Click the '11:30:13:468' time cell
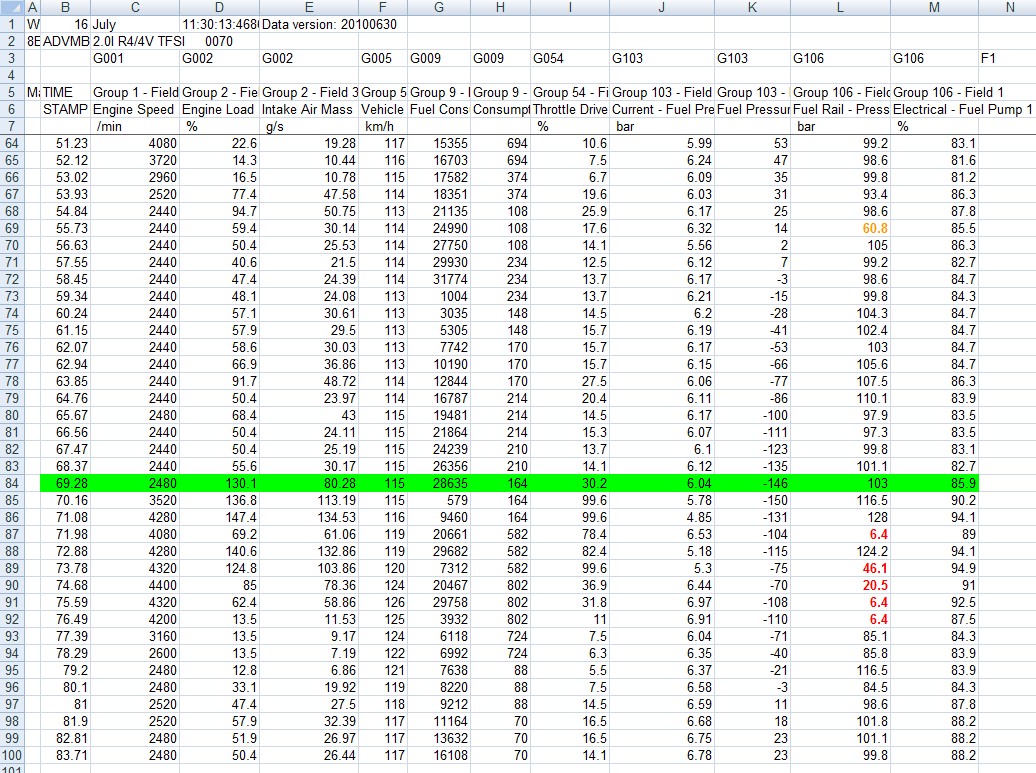This screenshot has height=773, width=1036. 219,24
